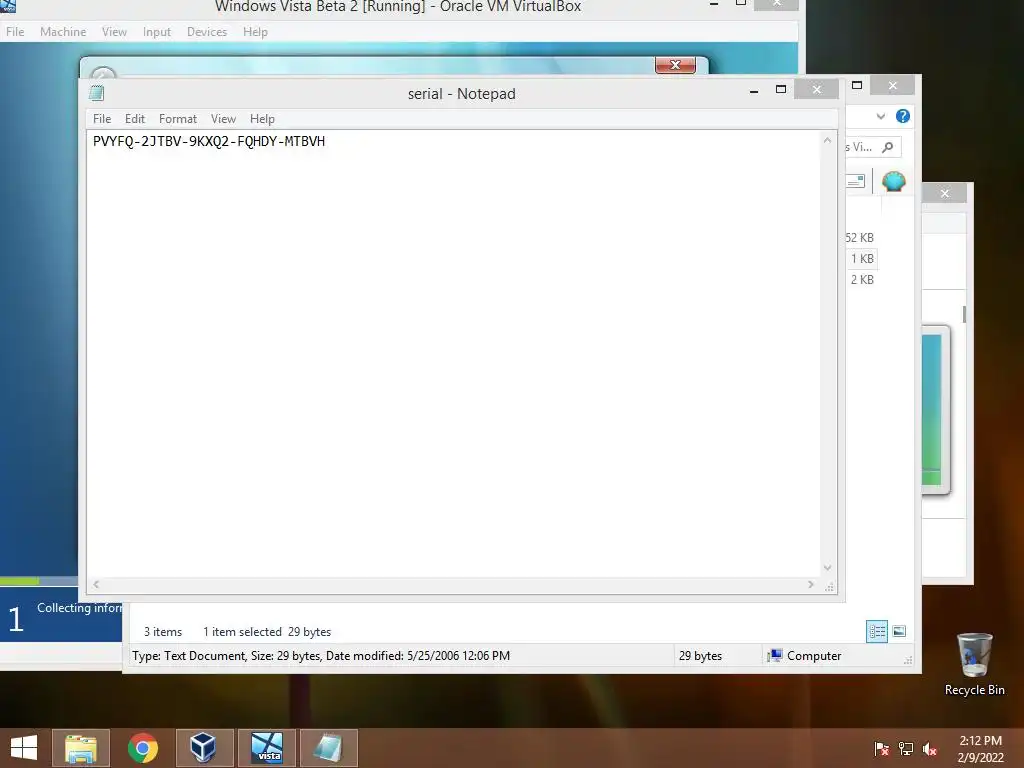
Task: Open the taskbar clock and date
Action: click(980, 749)
